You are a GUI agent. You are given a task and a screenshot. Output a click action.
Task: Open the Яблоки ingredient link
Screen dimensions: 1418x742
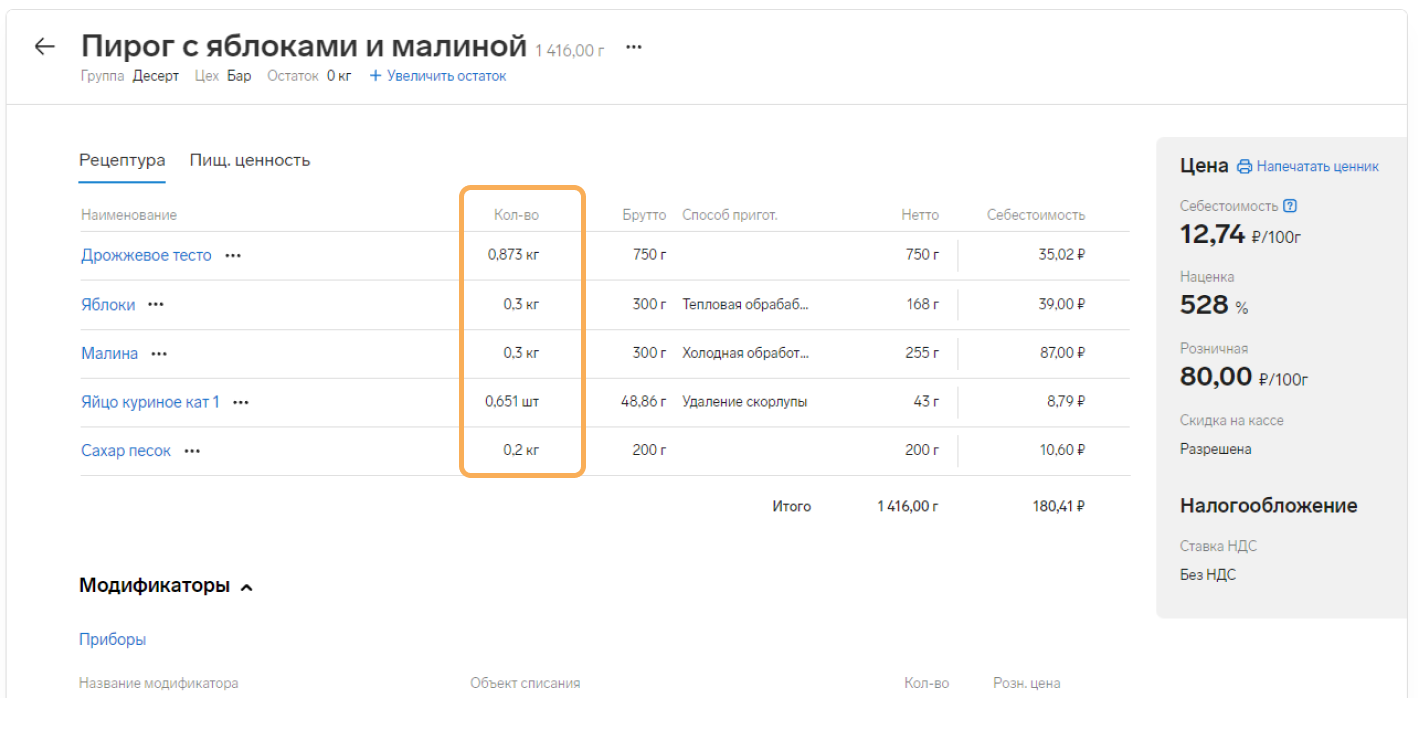tap(108, 305)
